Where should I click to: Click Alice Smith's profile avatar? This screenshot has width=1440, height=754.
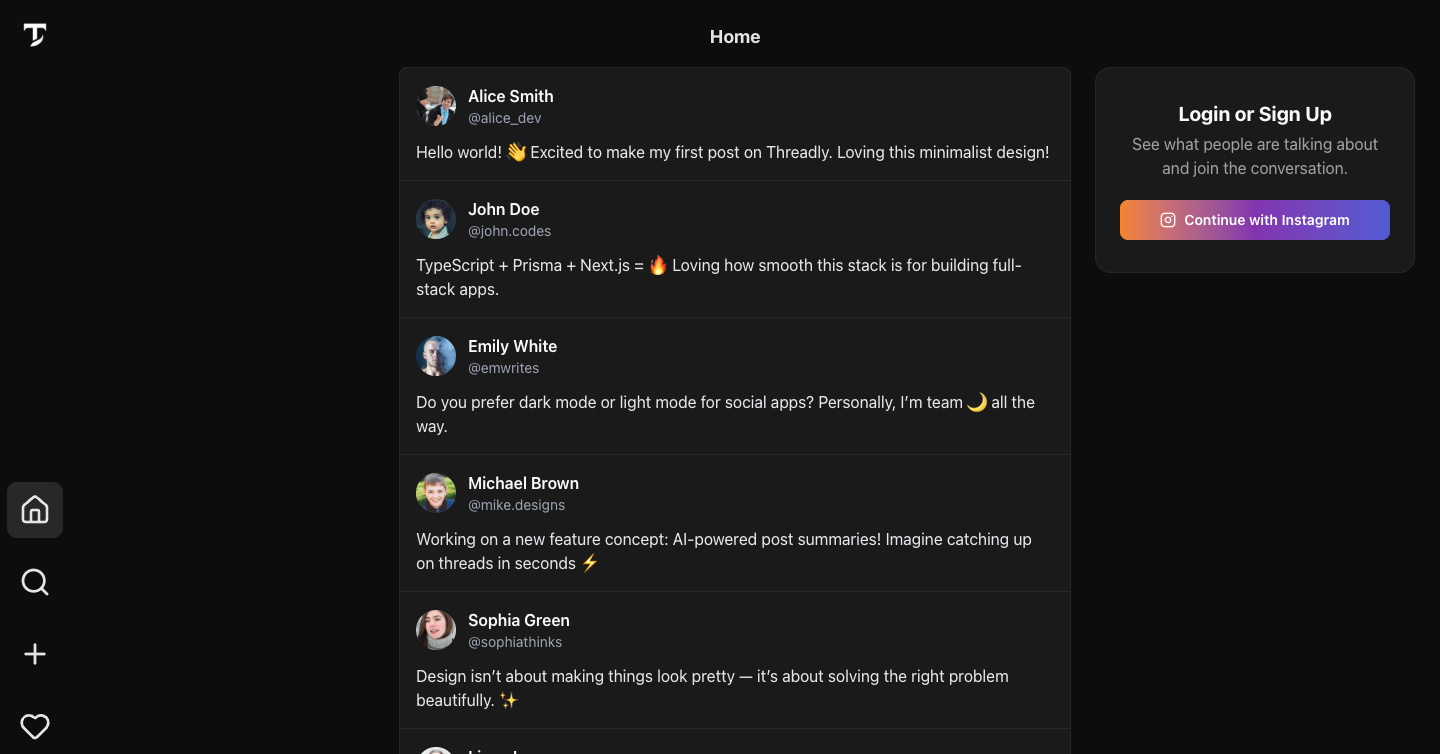(436, 106)
